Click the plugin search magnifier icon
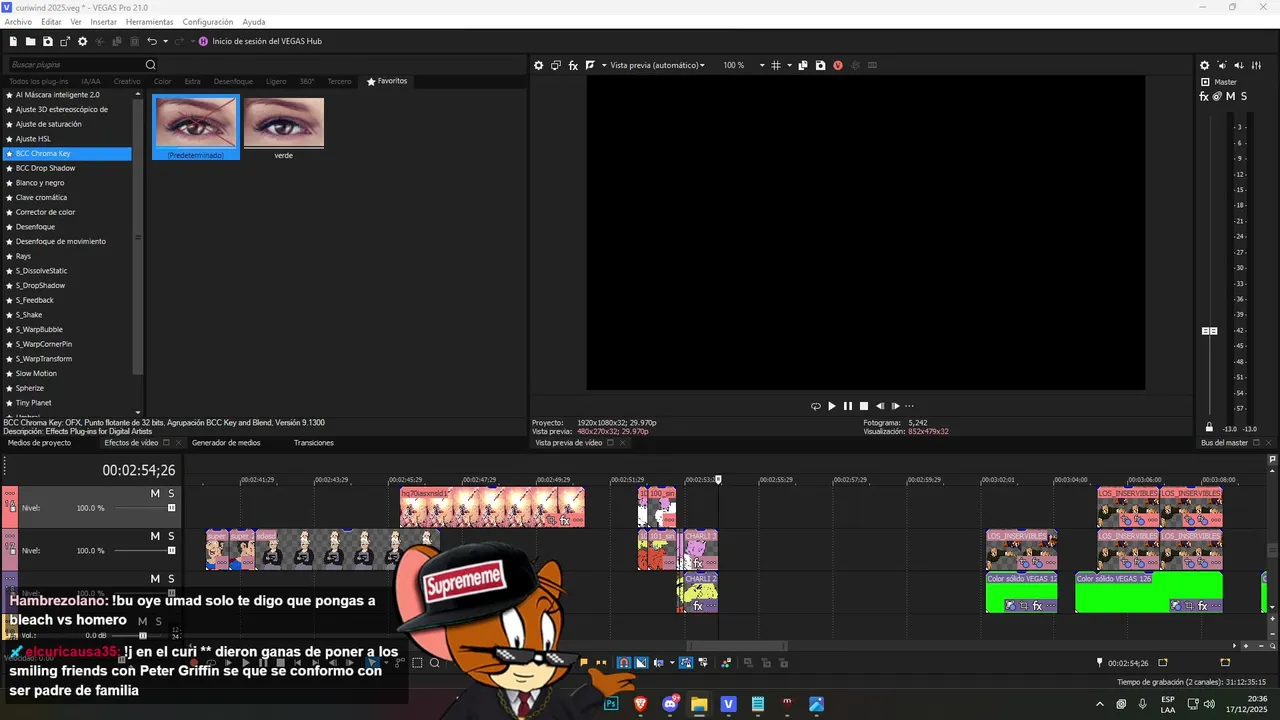1280x720 pixels. click(151, 65)
